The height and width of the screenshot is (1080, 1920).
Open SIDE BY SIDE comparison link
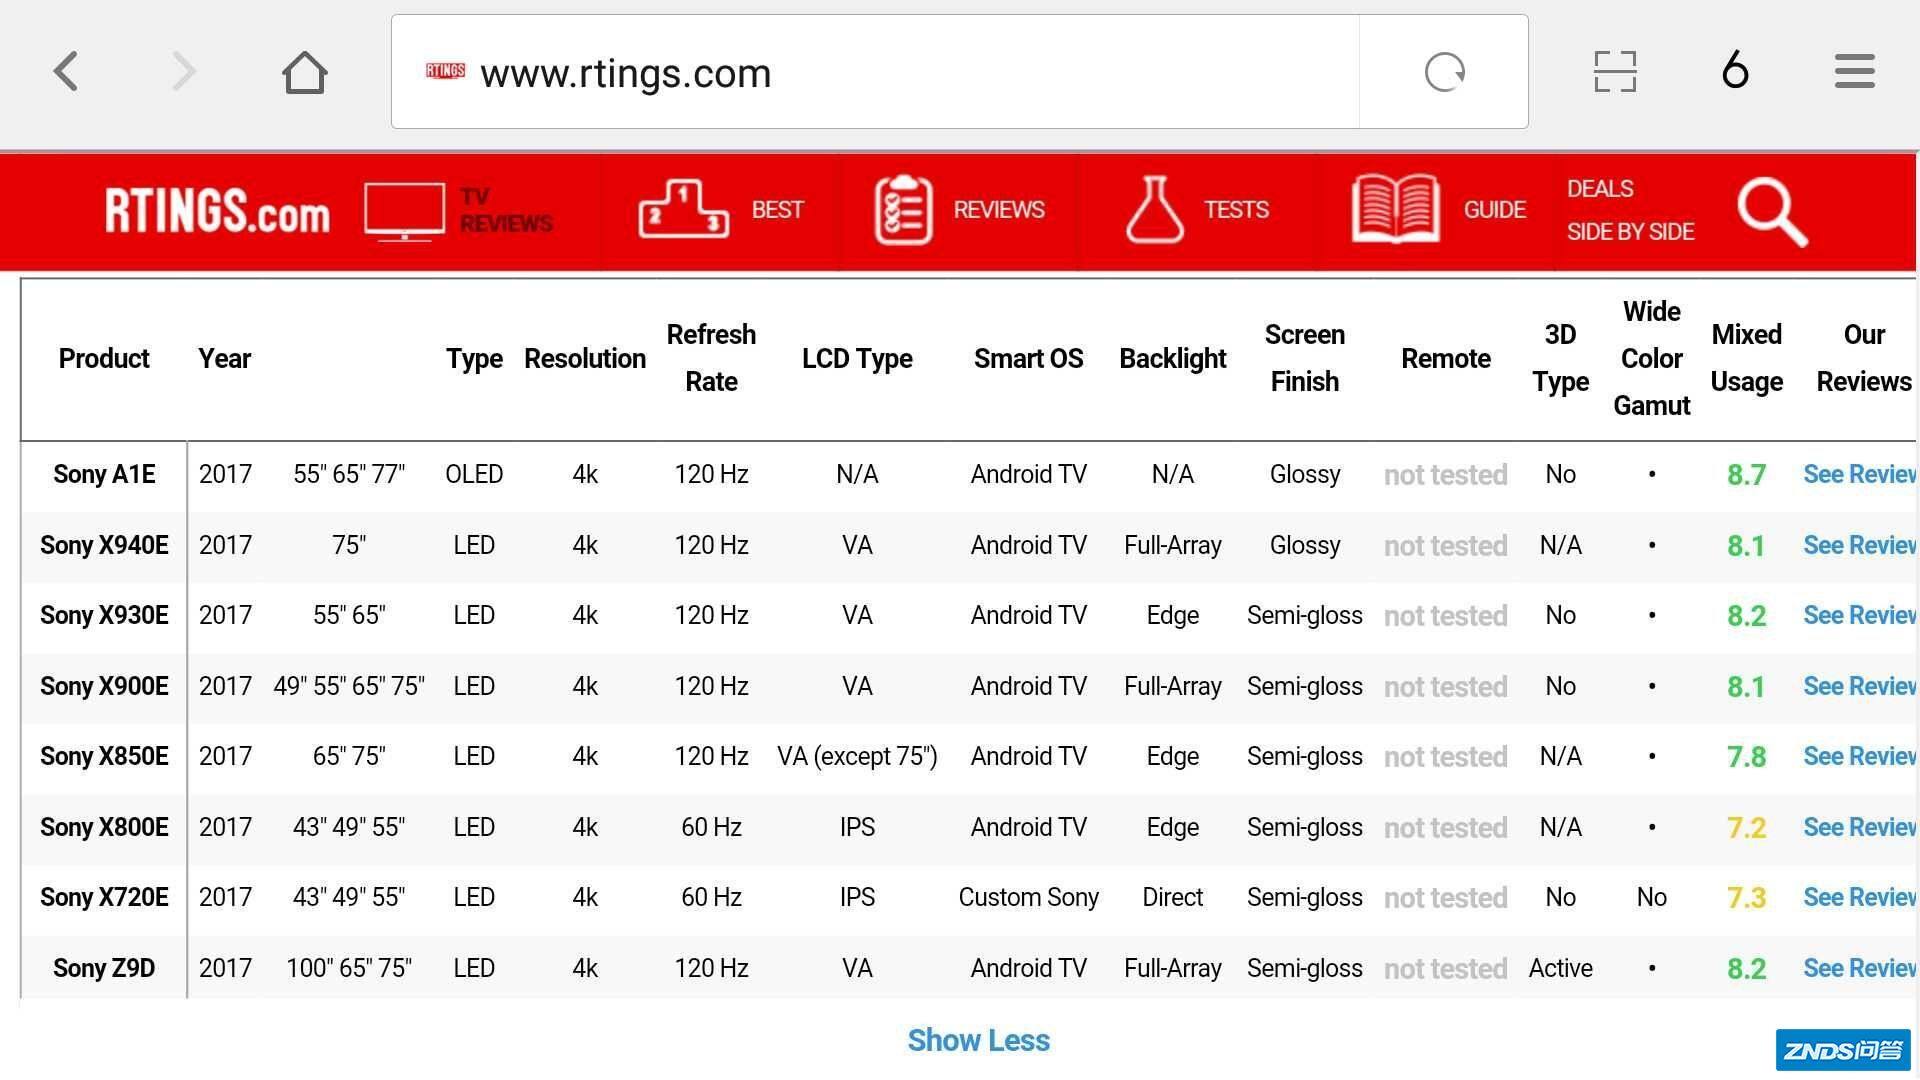[1630, 232]
